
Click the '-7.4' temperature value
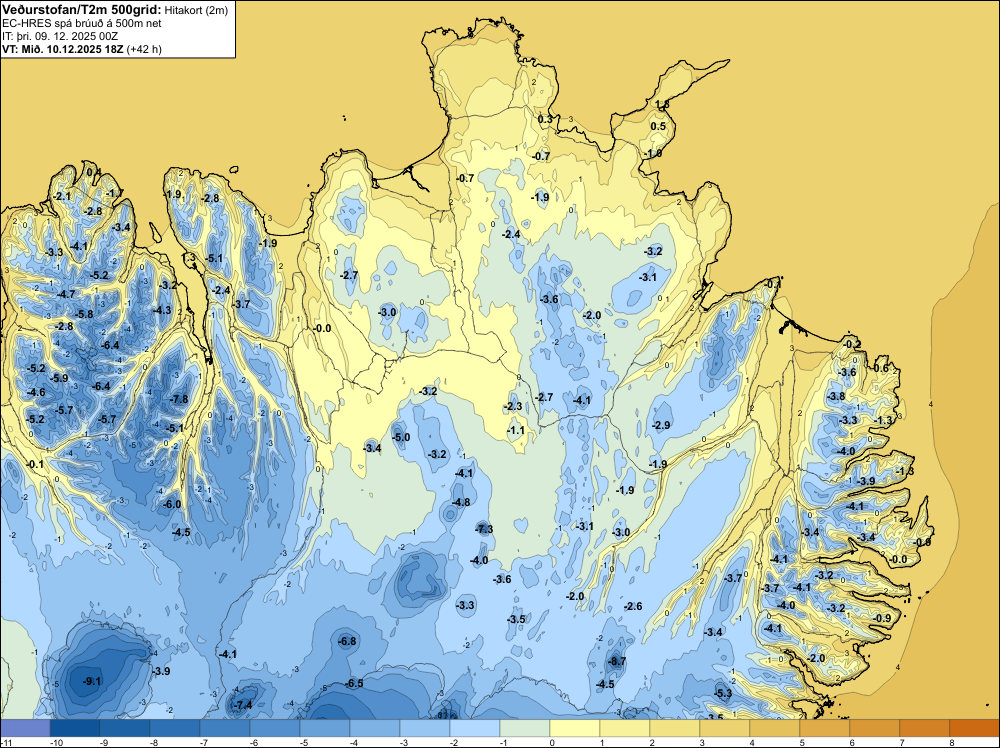243,705
